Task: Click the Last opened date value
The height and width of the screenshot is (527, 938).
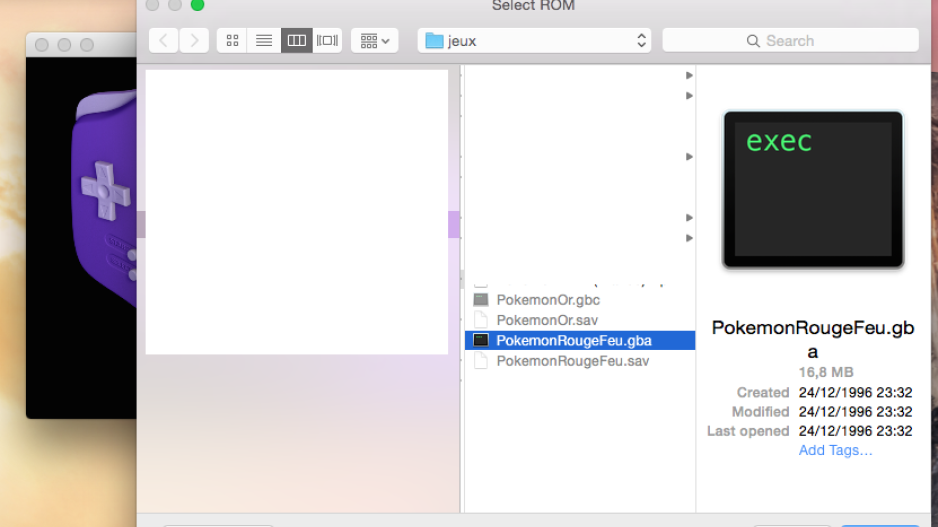Action: (855, 431)
